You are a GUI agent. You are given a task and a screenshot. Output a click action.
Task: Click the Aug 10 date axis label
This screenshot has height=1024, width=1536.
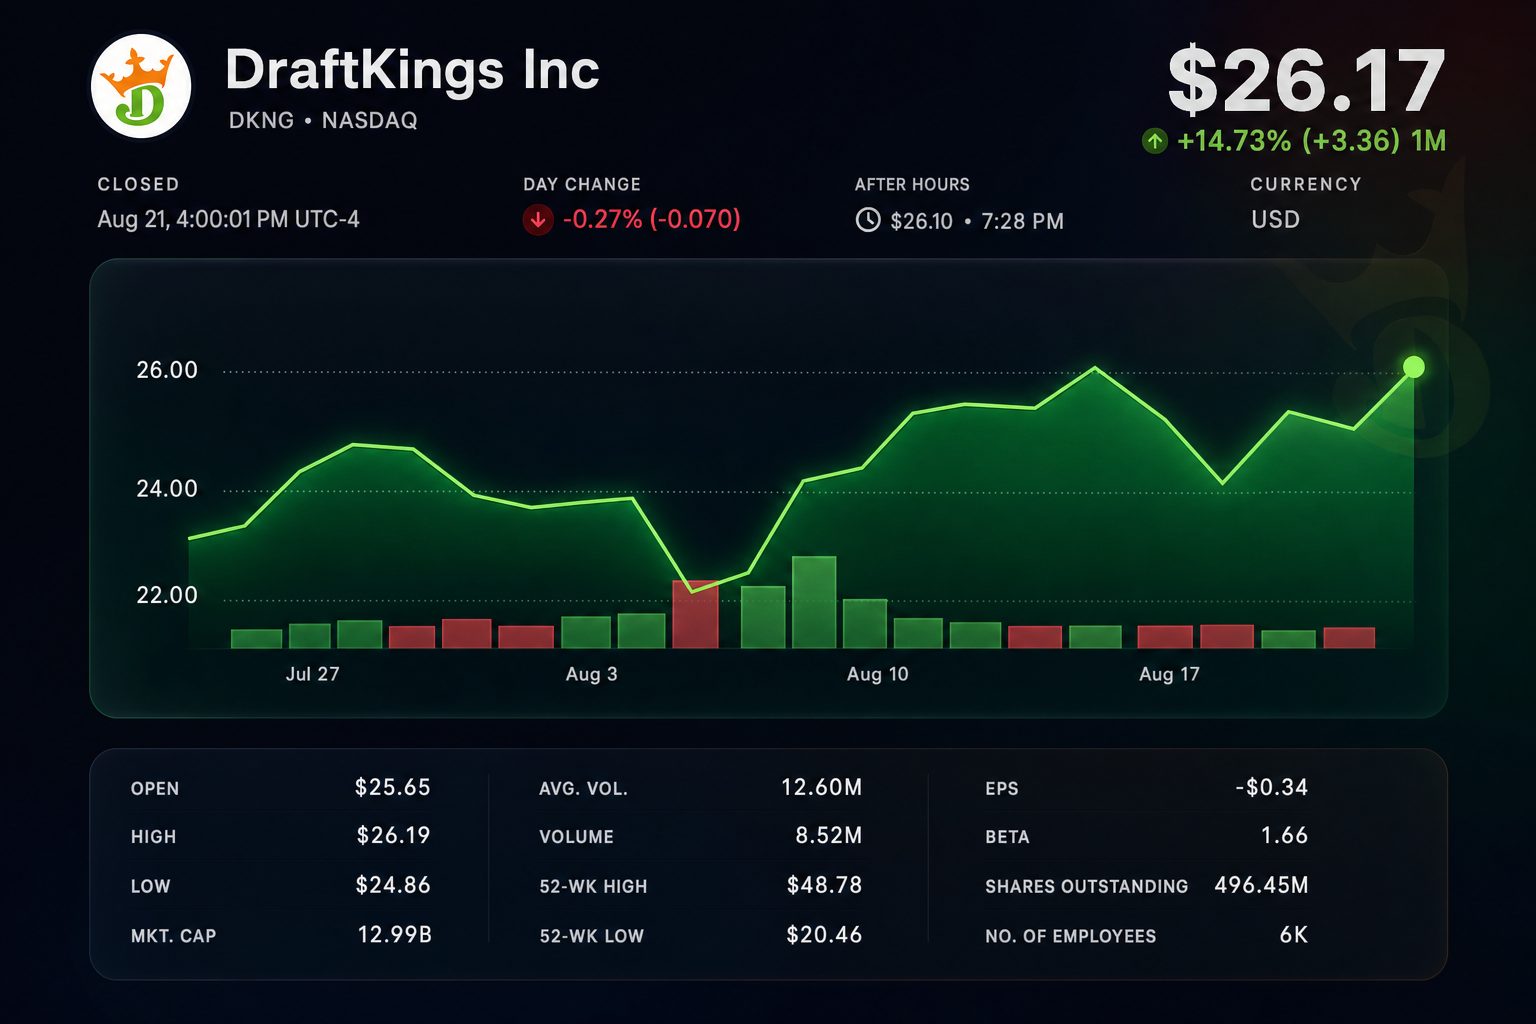click(877, 674)
